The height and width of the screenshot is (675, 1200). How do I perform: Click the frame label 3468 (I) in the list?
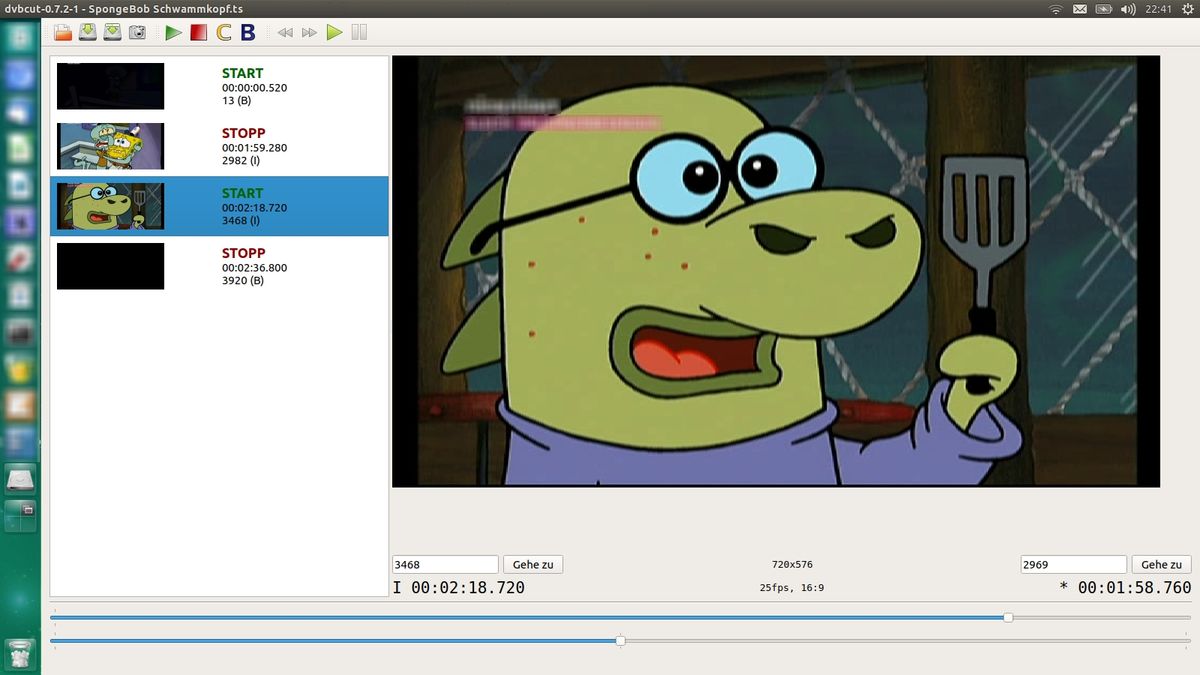pos(242,221)
